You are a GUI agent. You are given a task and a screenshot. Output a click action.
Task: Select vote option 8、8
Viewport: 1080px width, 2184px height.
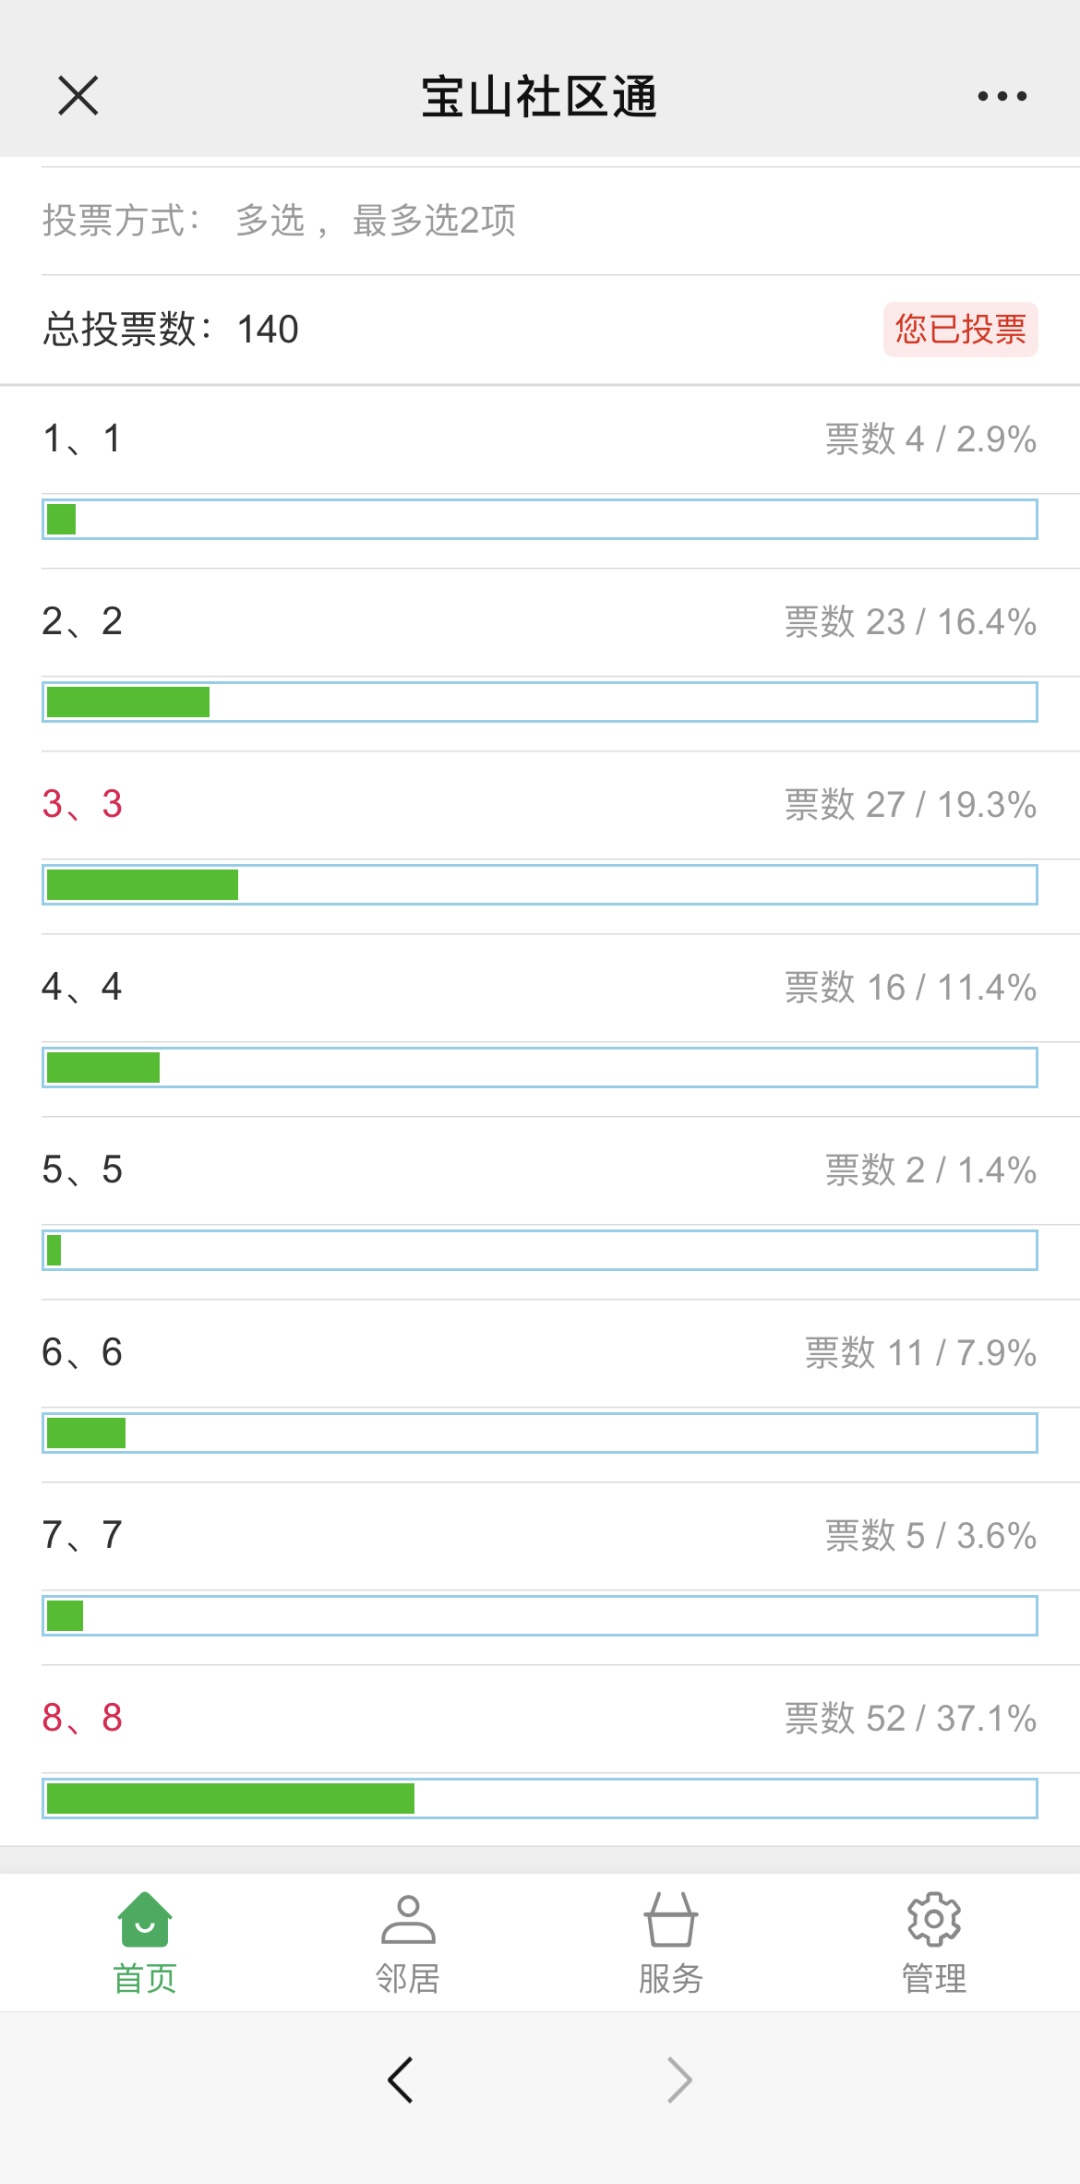pos(82,1717)
